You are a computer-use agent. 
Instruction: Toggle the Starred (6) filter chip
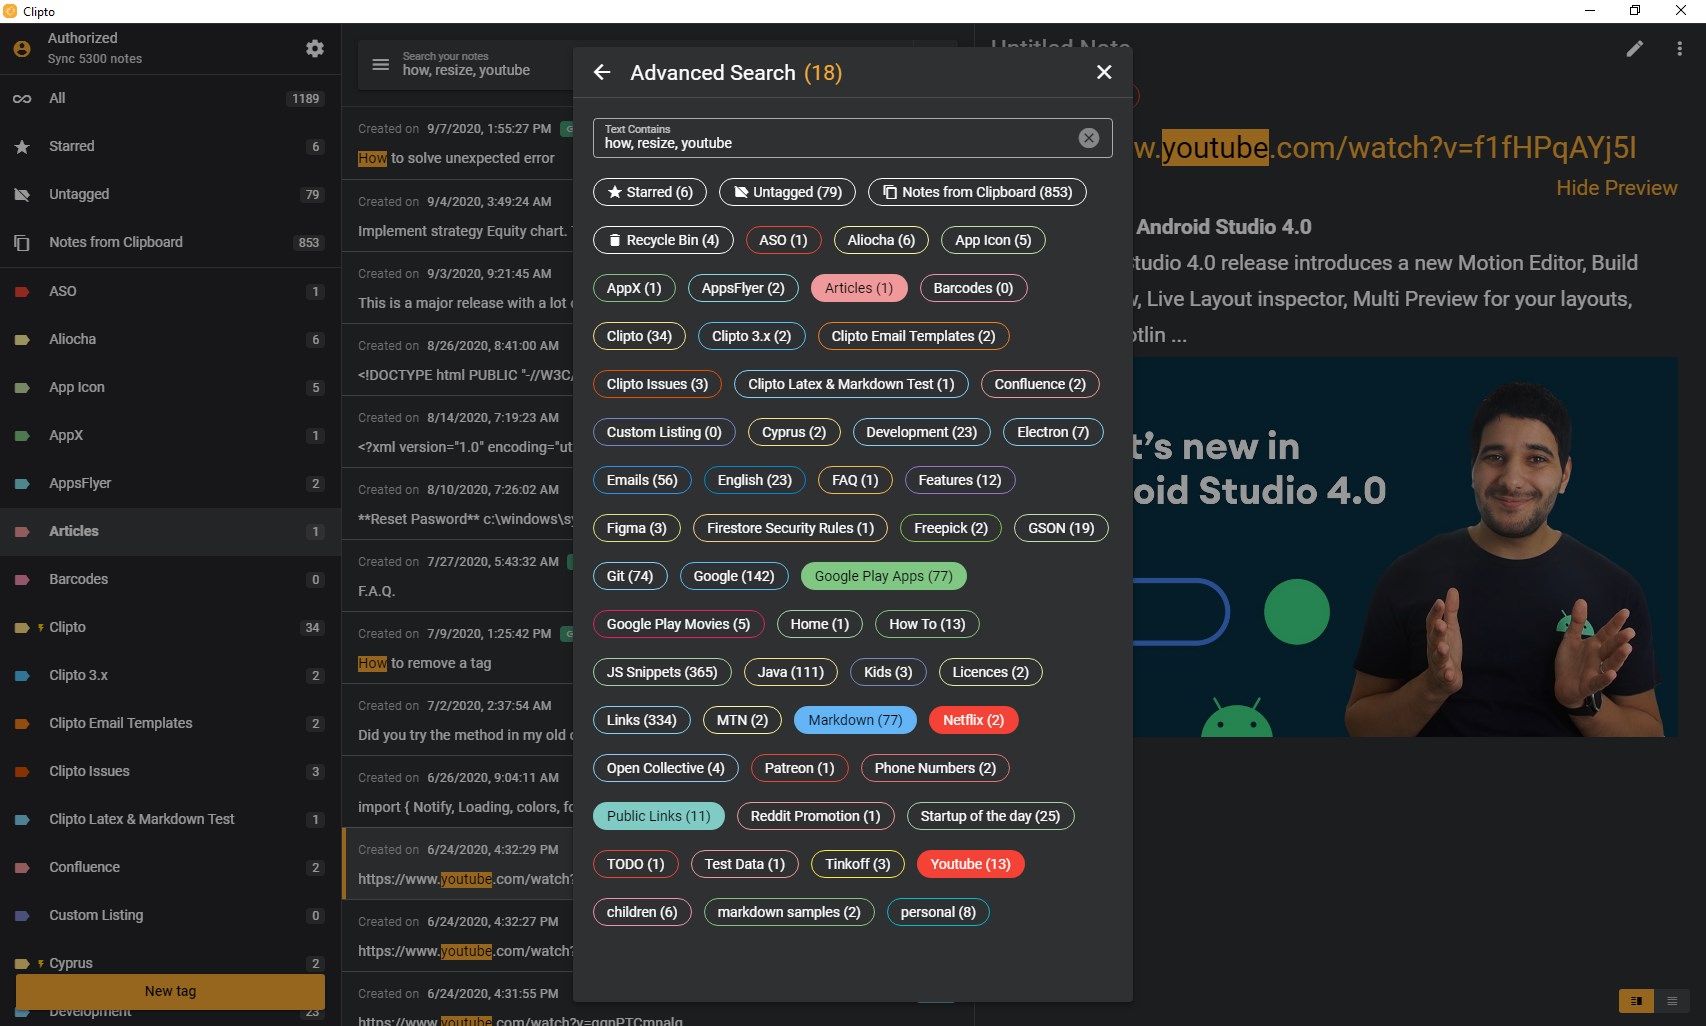[x=650, y=192]
